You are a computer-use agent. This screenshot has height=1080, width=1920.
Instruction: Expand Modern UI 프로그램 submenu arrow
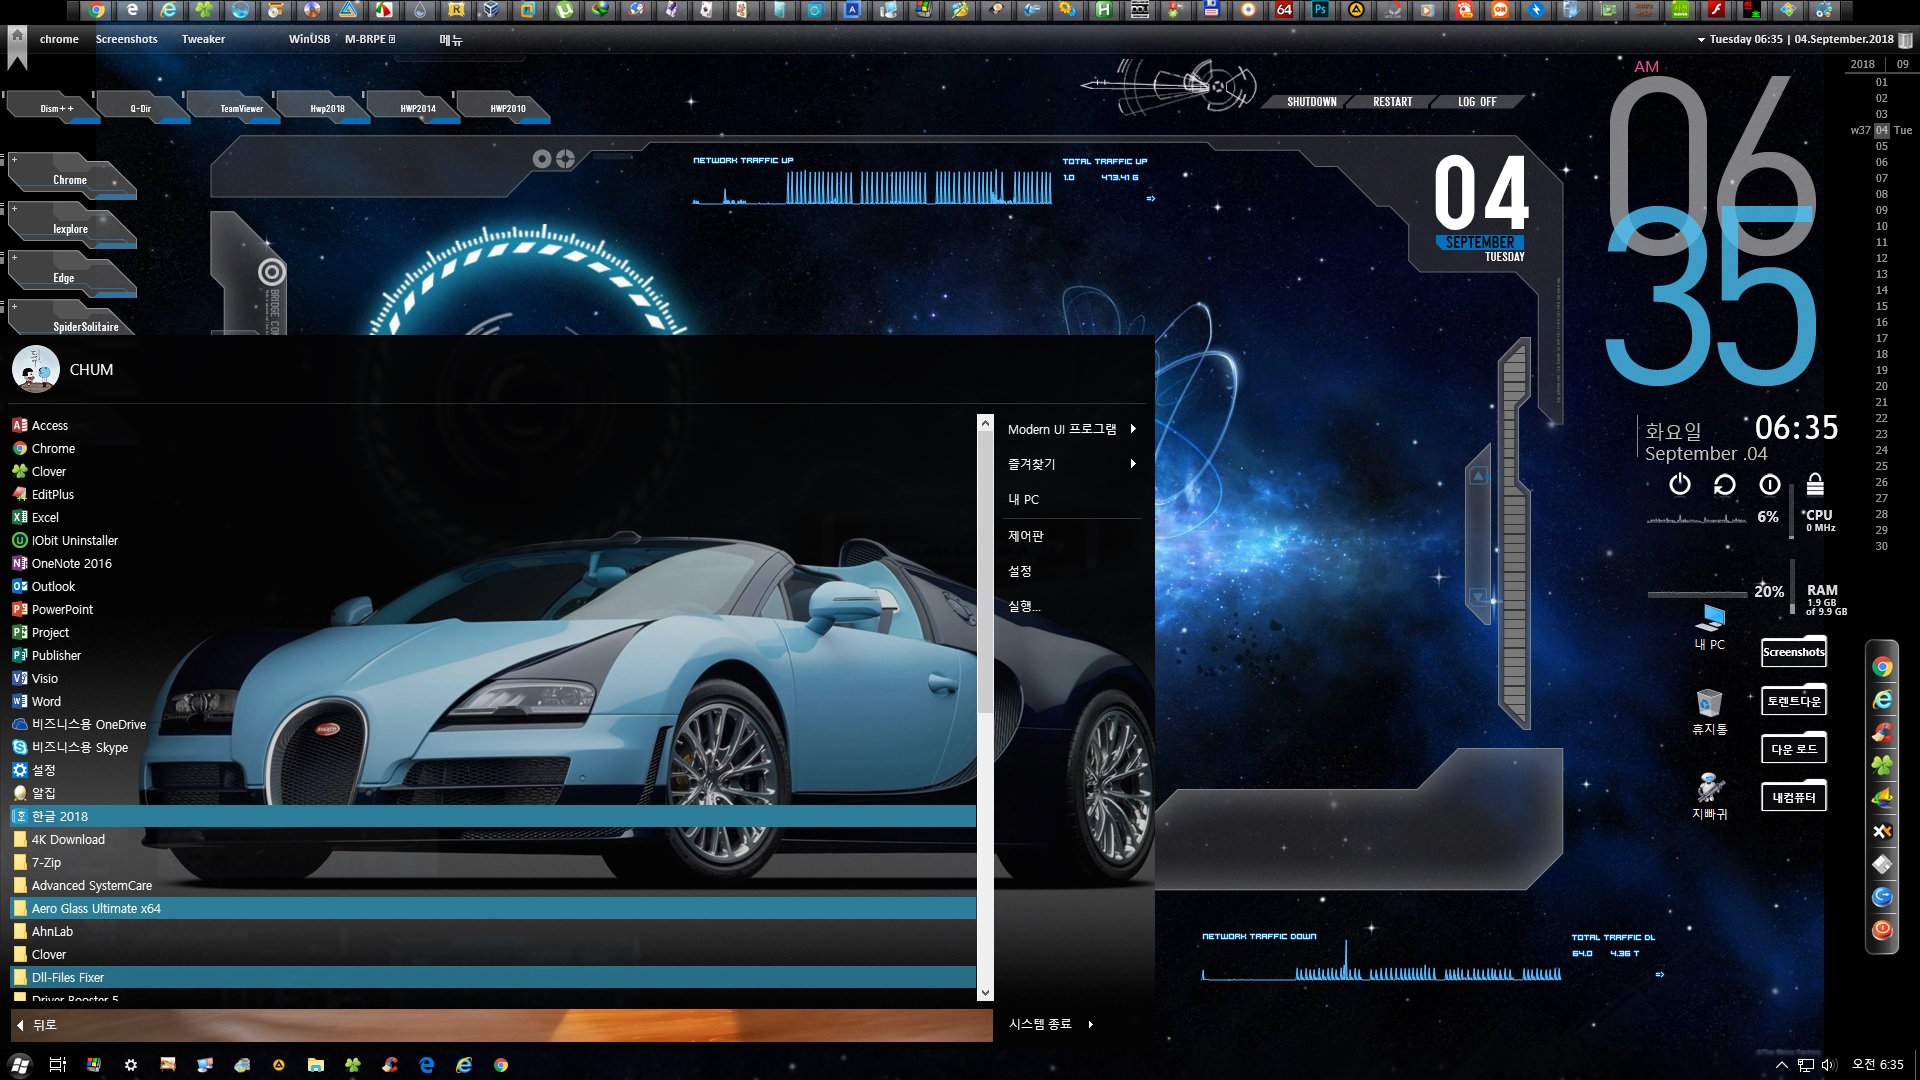tap(1133, 429)
